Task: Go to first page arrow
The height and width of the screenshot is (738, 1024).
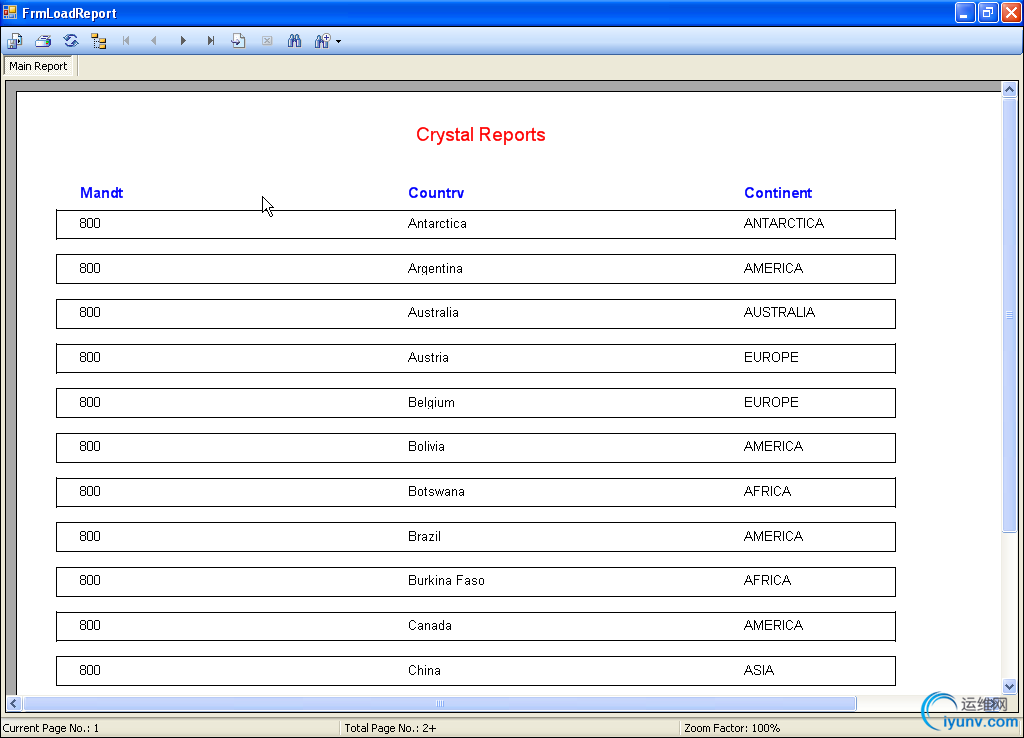Action: tap(127, 41)
